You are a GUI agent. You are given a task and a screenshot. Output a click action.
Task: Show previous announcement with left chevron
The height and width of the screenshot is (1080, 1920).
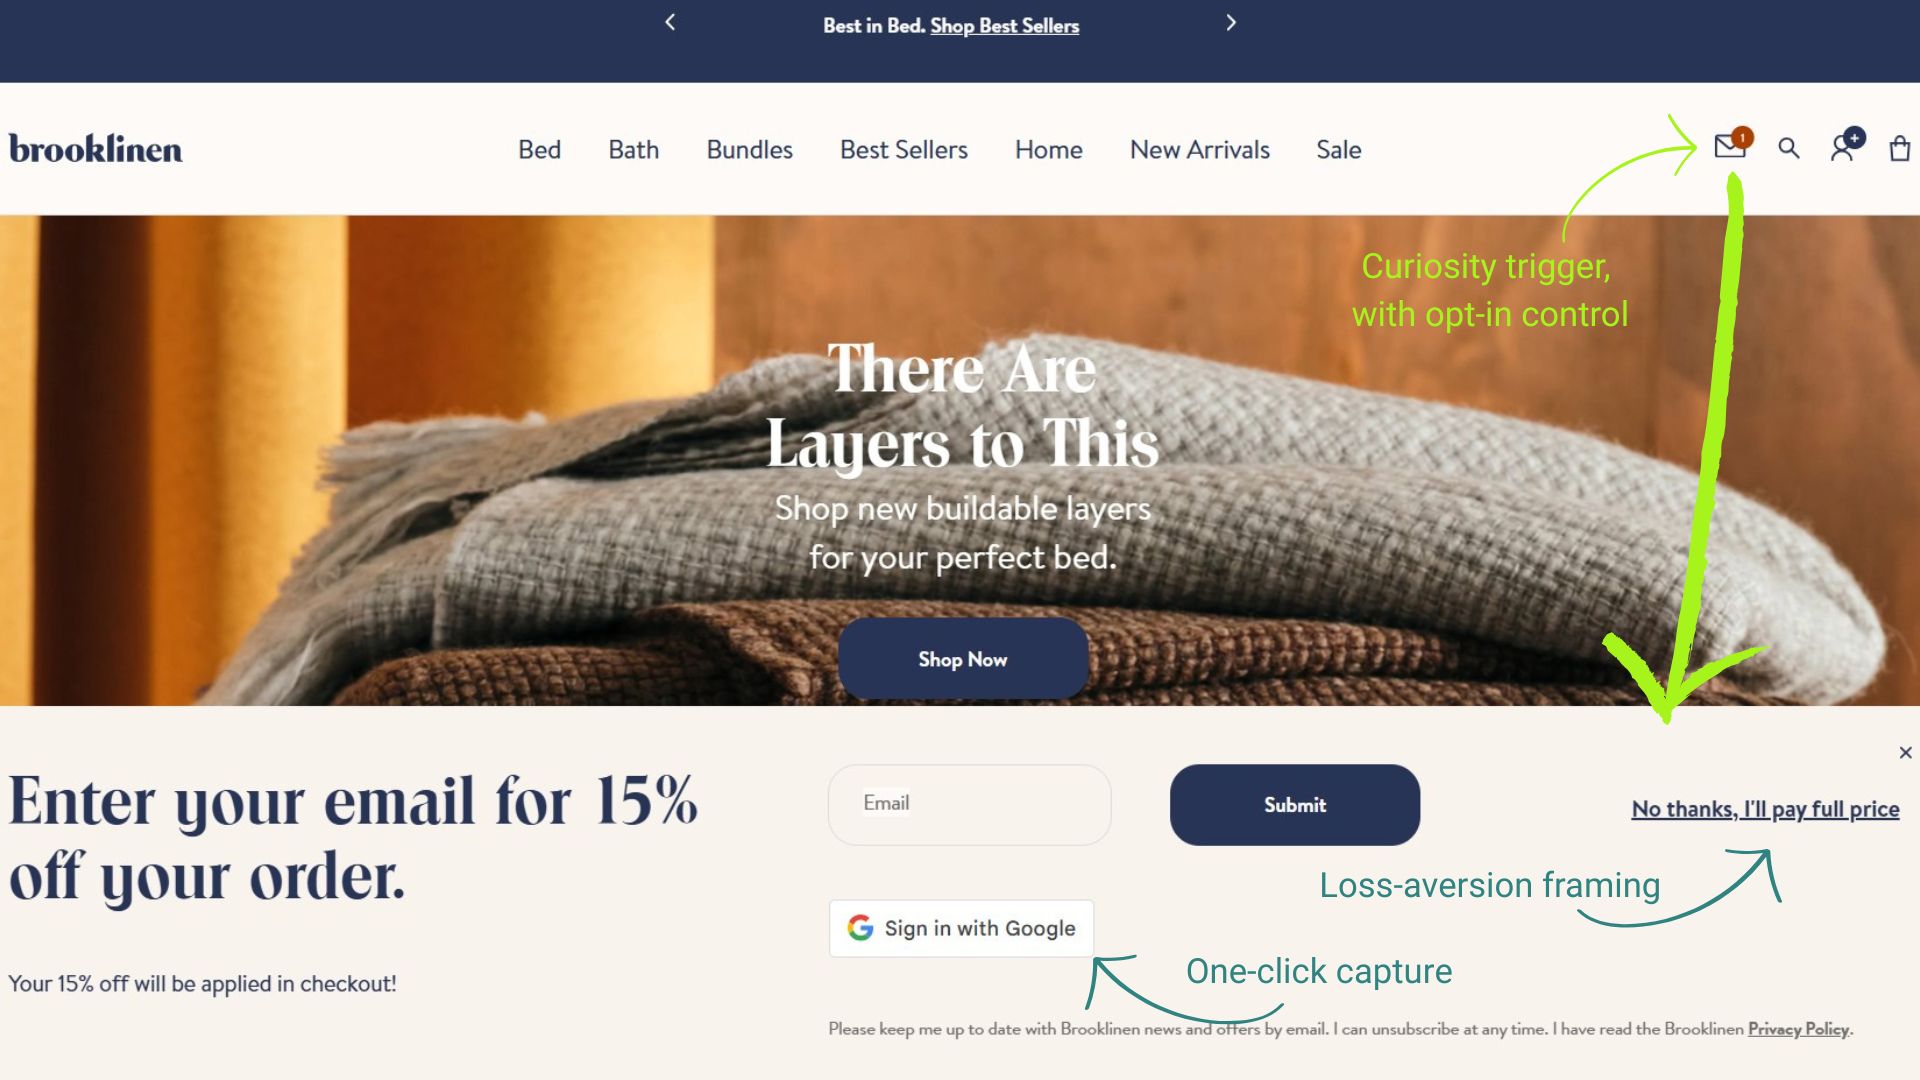tap(670, 23)
